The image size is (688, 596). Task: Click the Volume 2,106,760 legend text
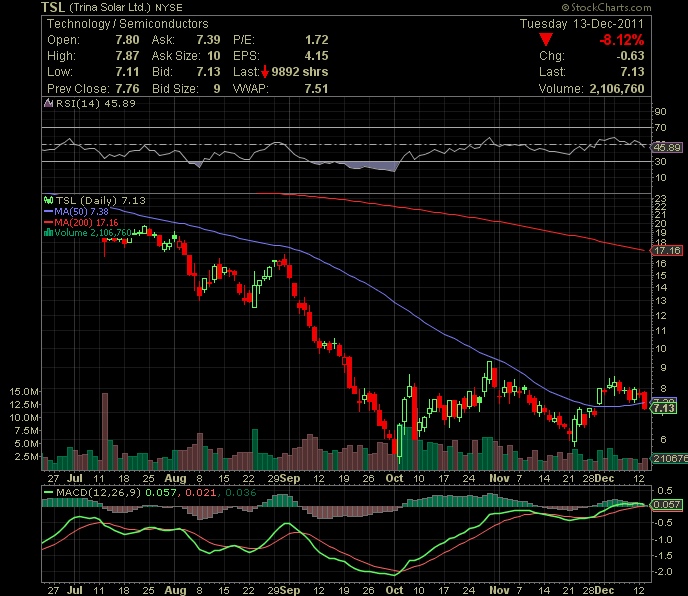(93, 233)
